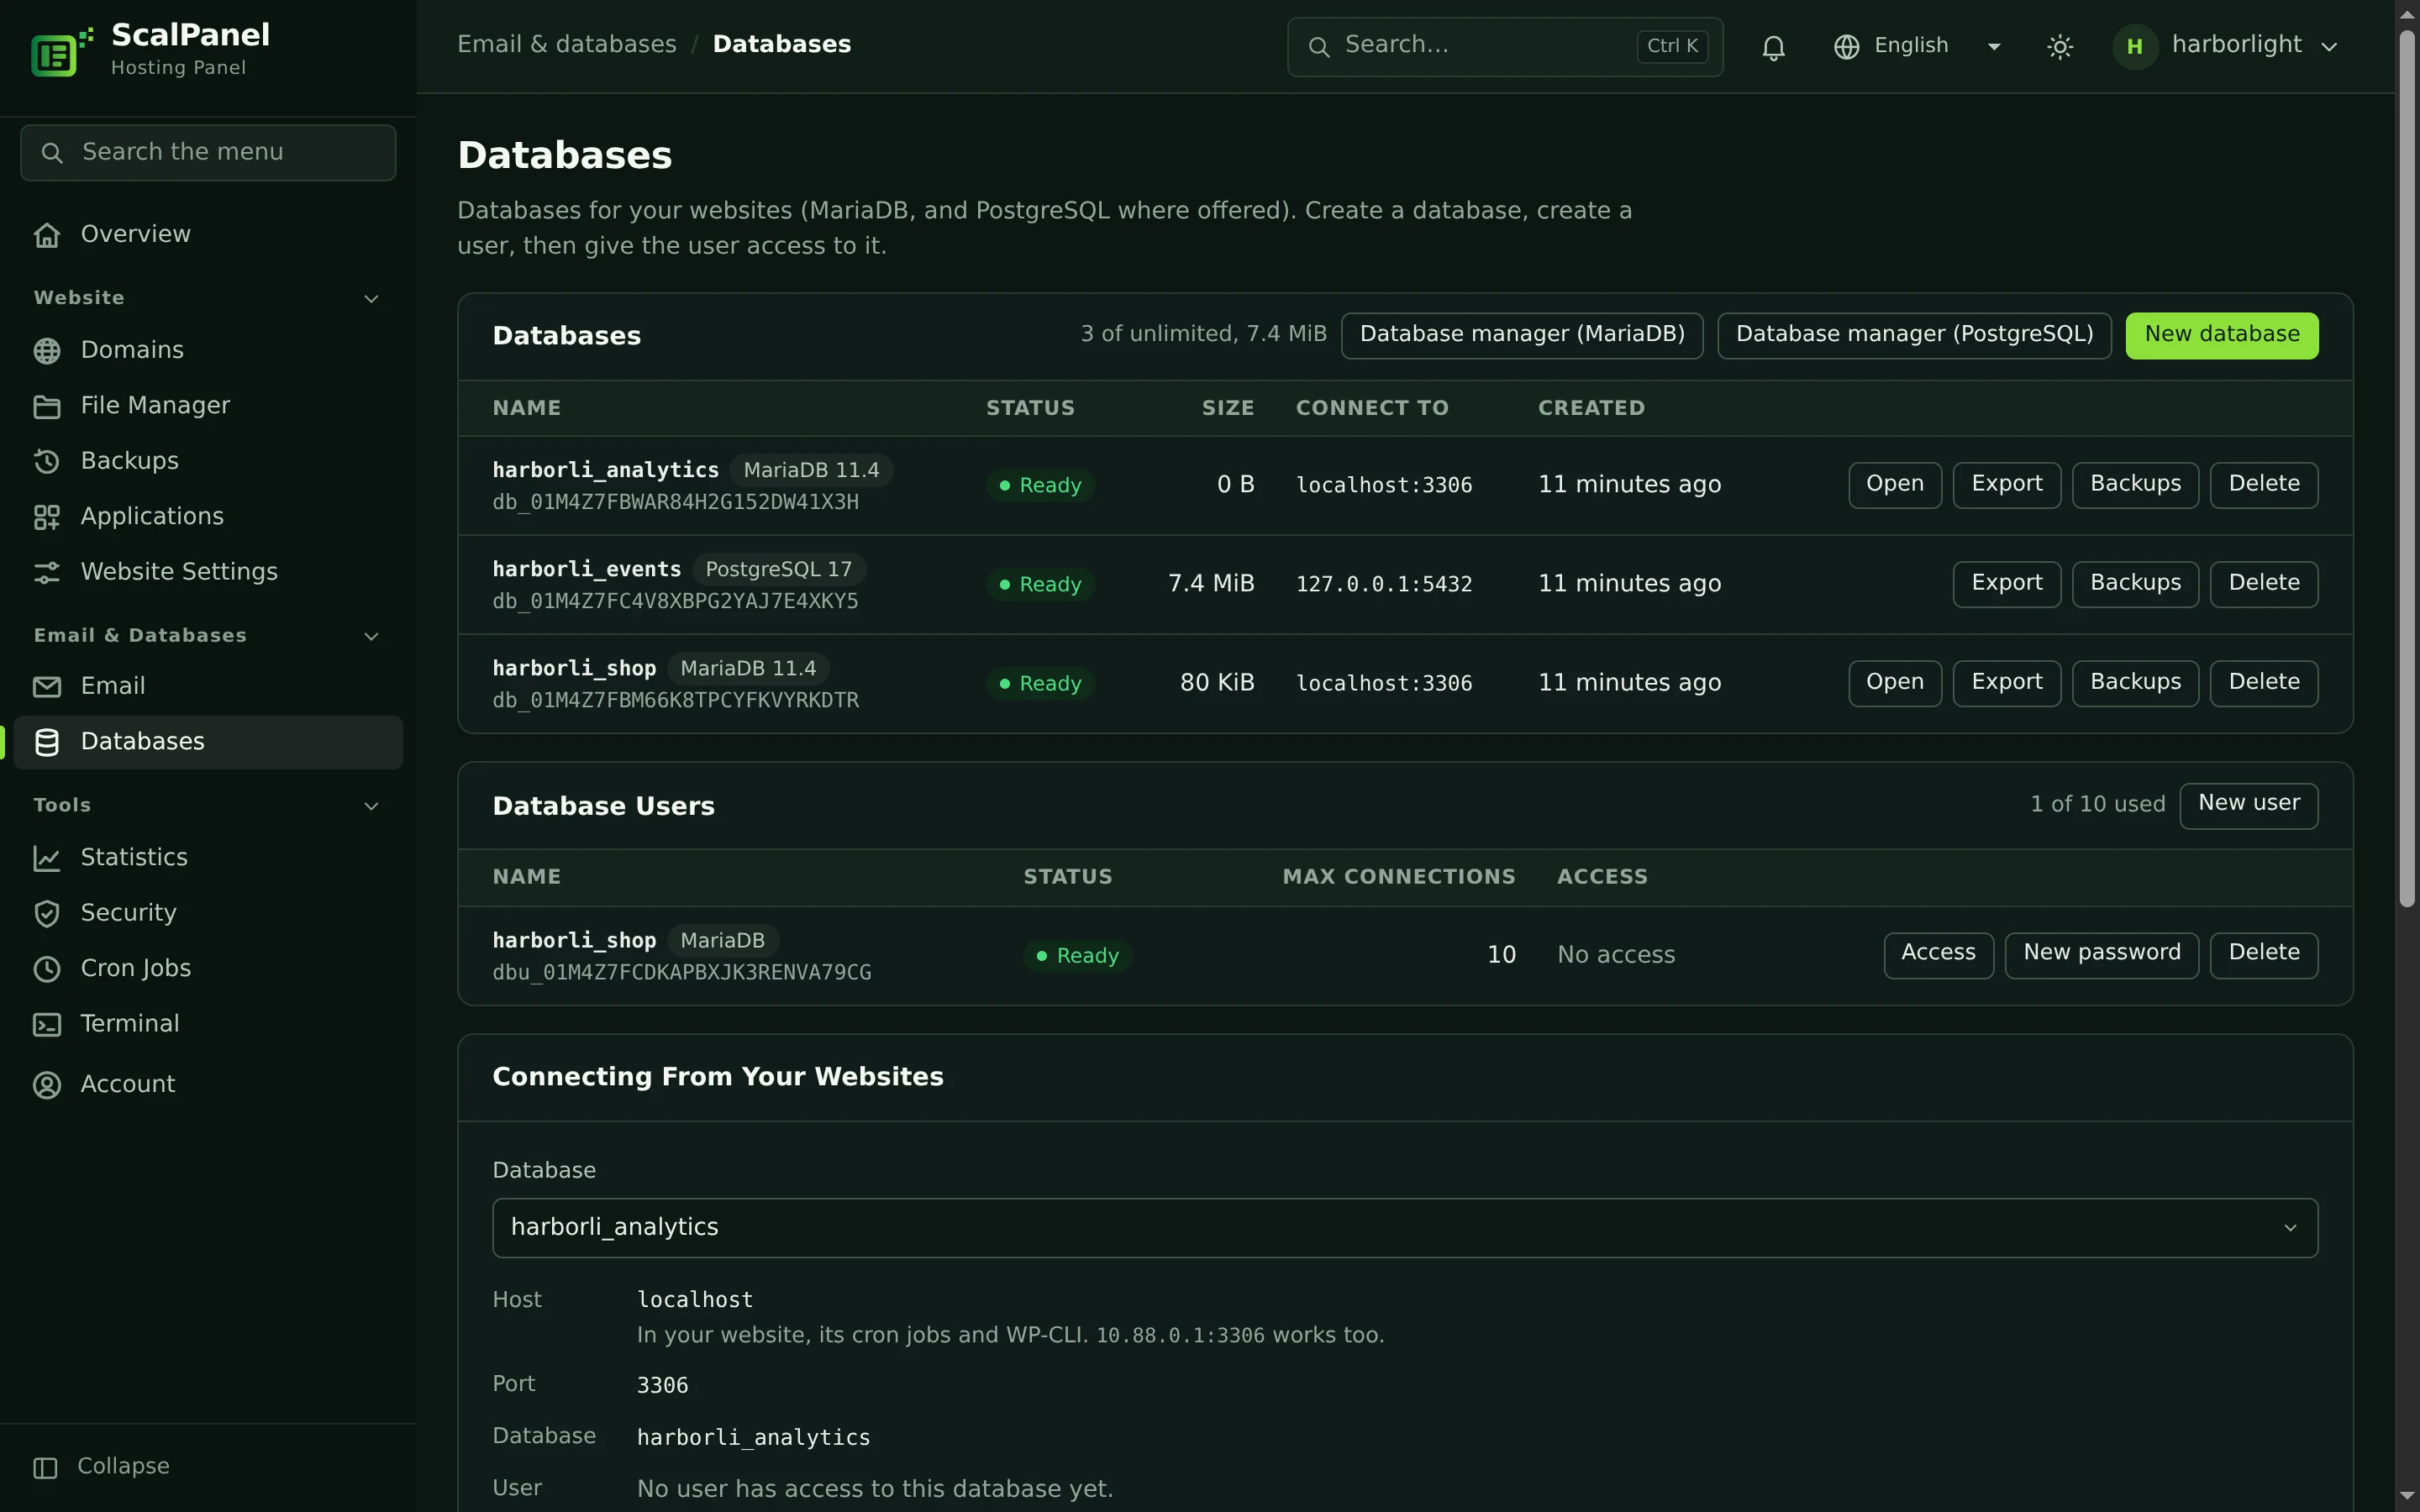Open the Email & databases breadcrumb
This screenshot has height=1512, width=2420.
[x=567, y=45]
